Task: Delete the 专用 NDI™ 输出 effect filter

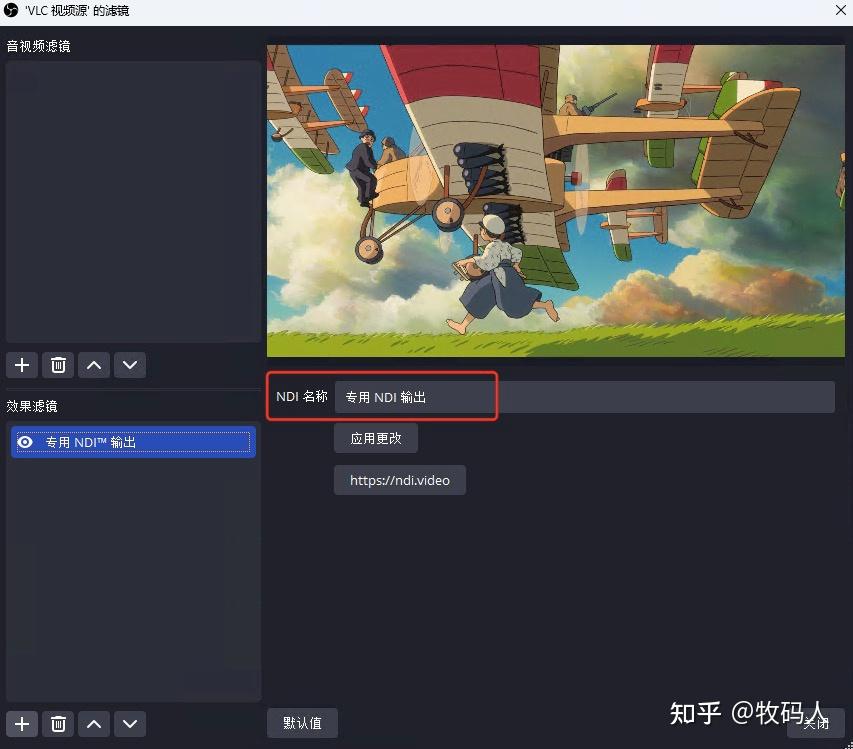Action: click(57, 723)
